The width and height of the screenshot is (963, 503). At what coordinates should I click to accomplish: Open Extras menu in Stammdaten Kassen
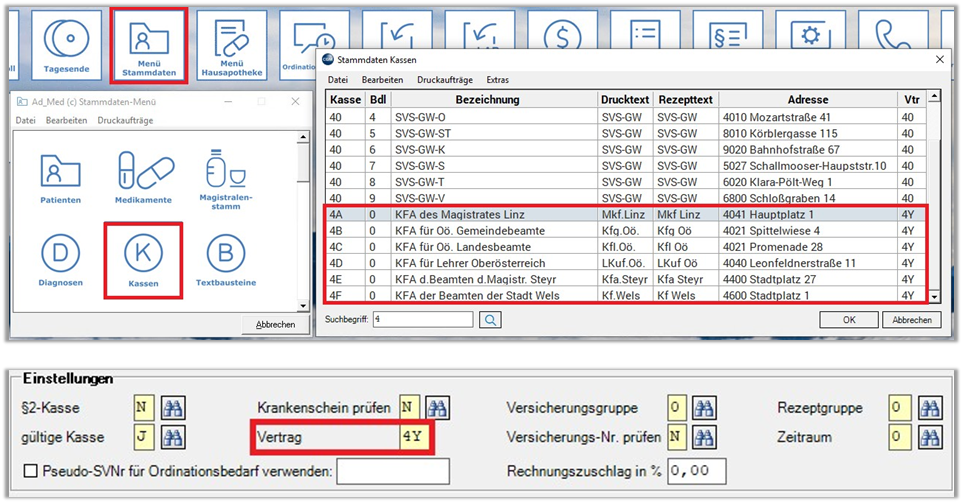point(497,79)
